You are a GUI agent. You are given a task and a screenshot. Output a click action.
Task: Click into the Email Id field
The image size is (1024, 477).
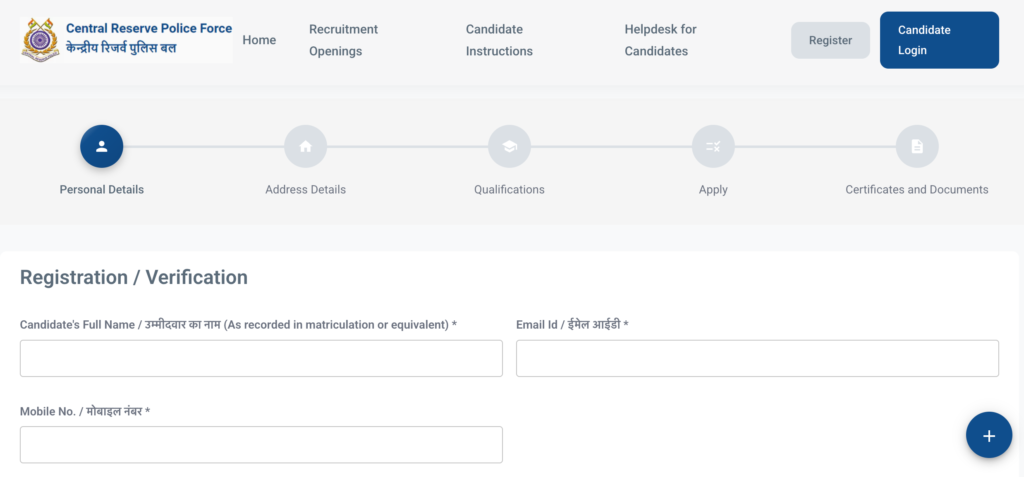757,358
